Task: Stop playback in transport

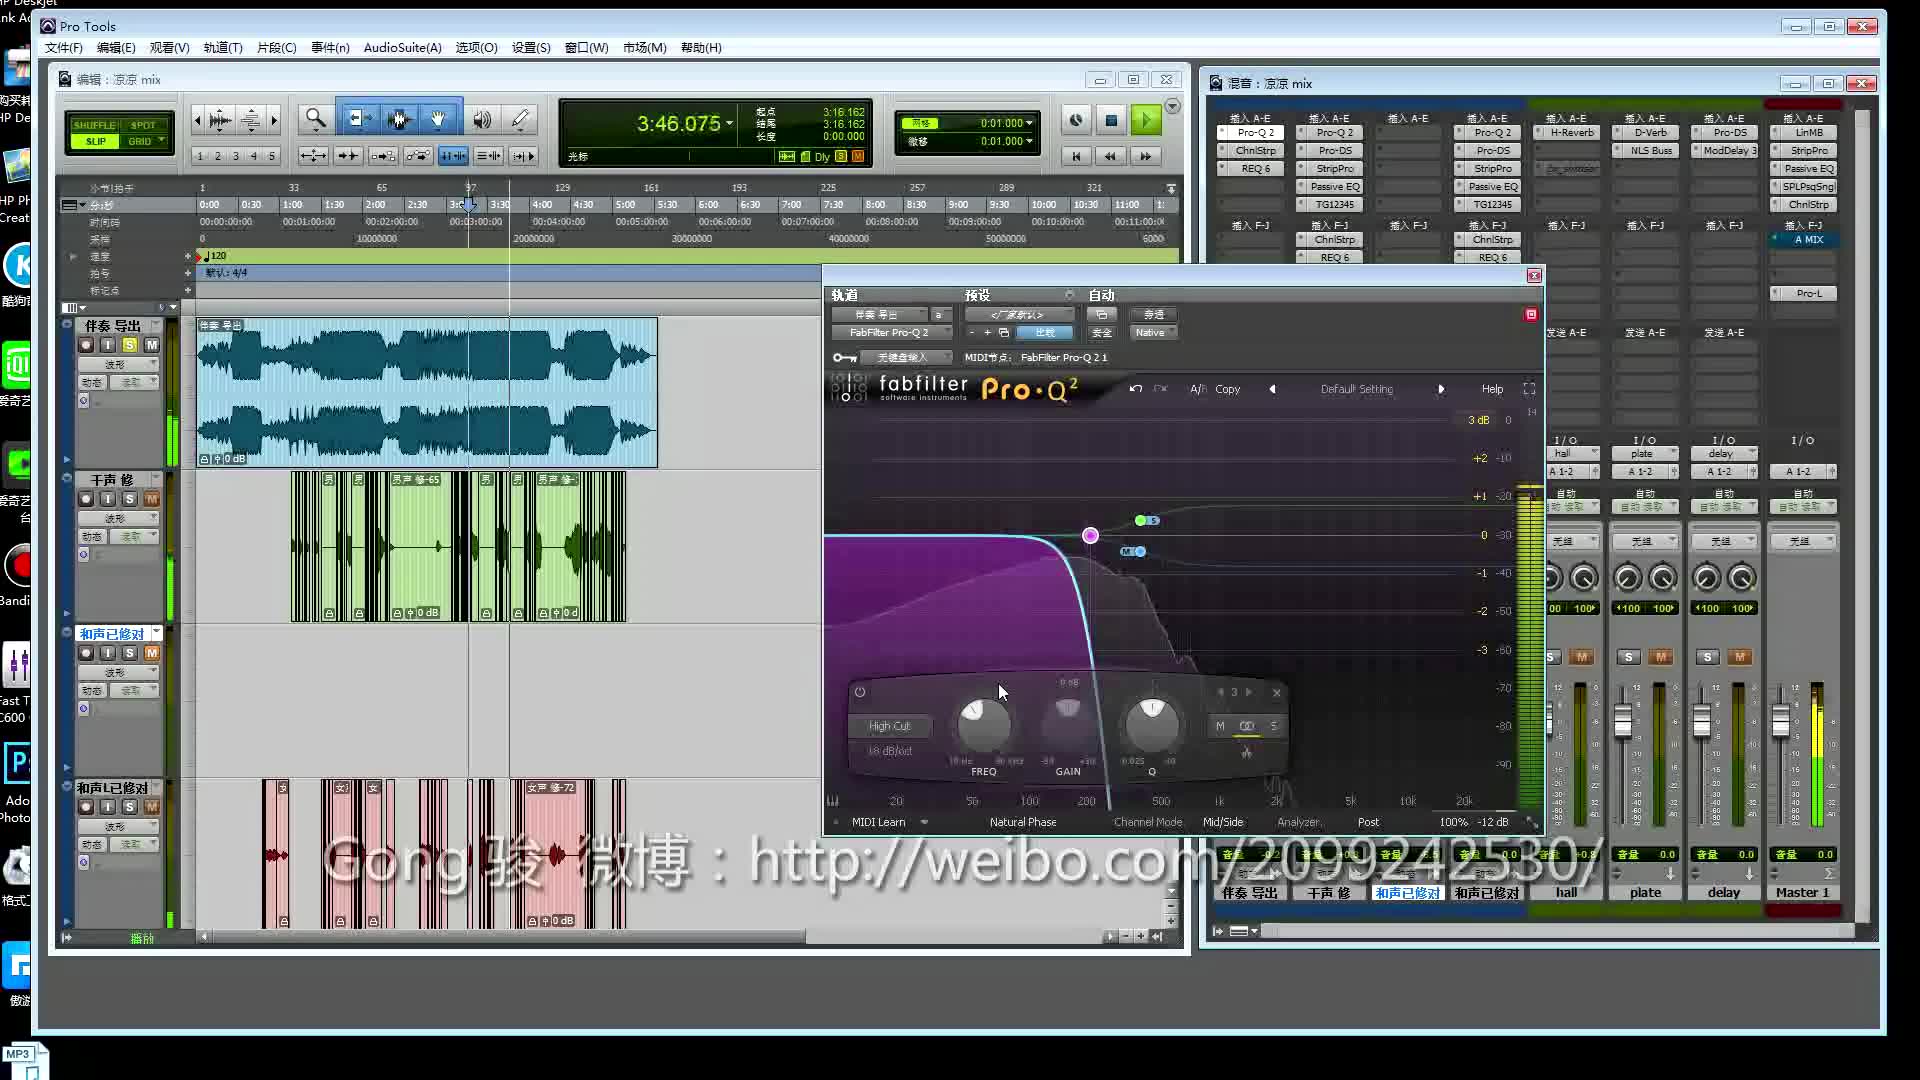Action: coord(1111,121)
